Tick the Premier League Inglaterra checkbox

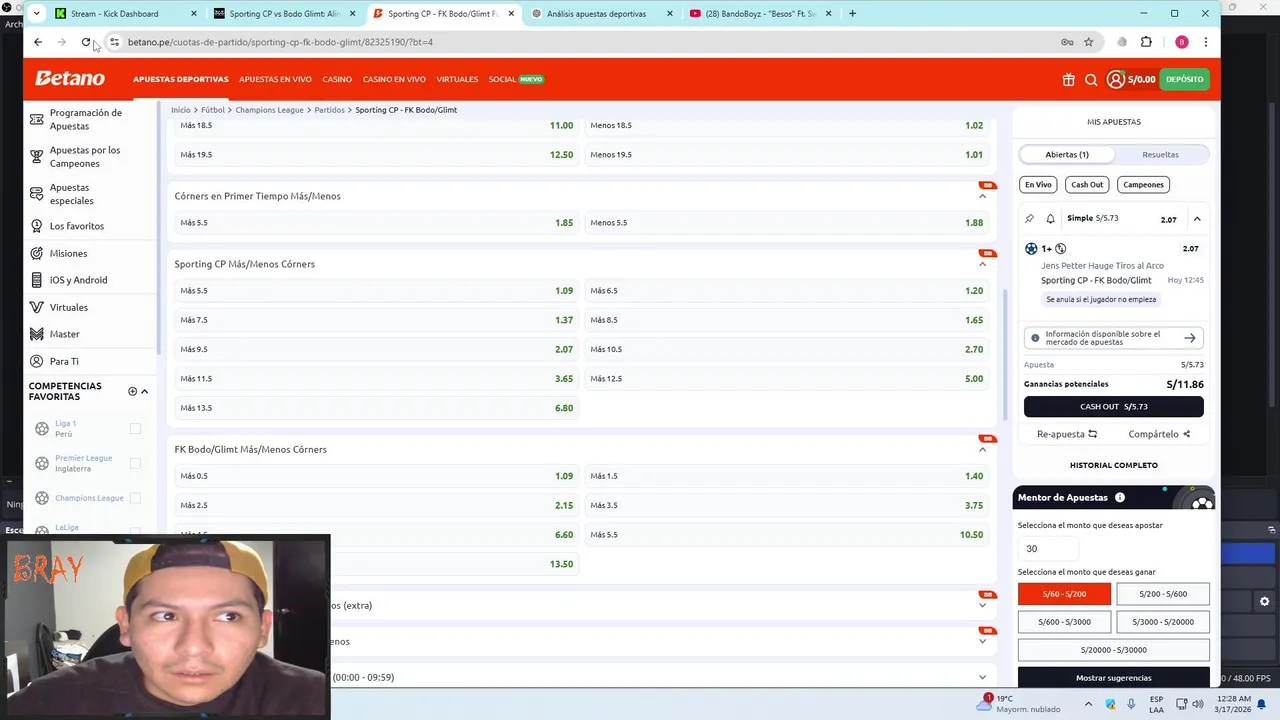[135, 463]
